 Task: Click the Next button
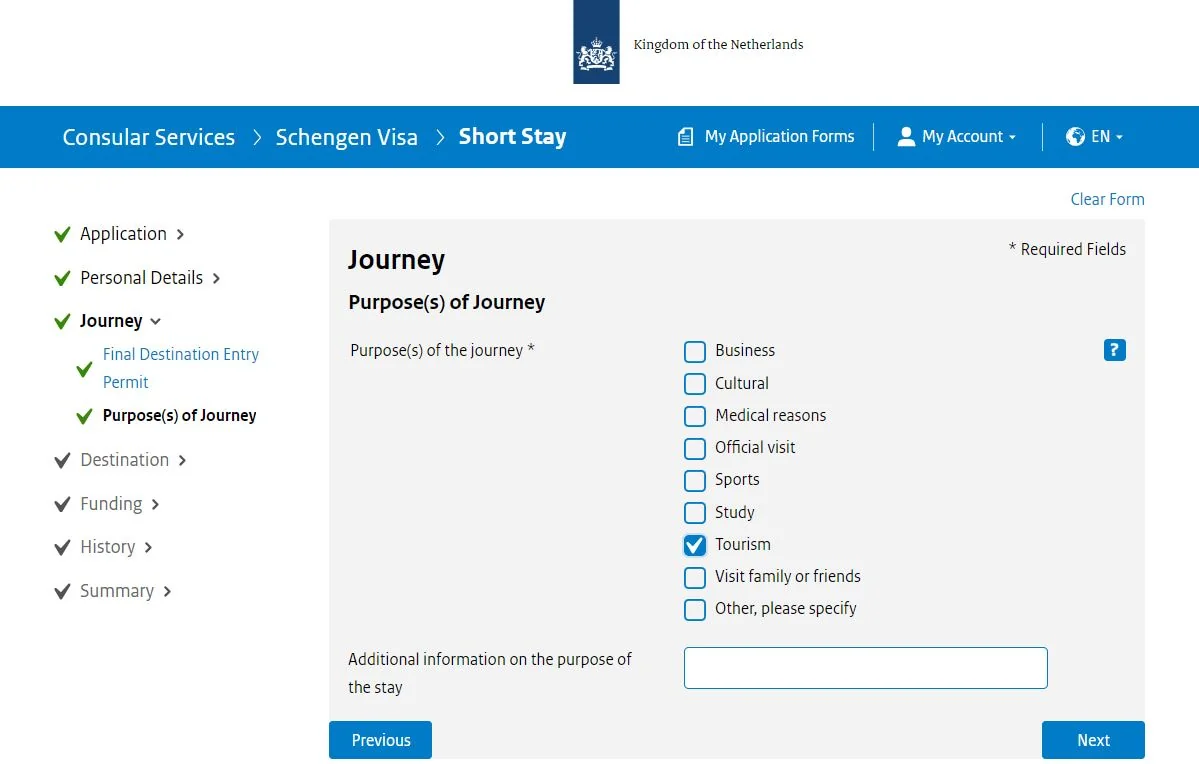(x=1093, y=740)
